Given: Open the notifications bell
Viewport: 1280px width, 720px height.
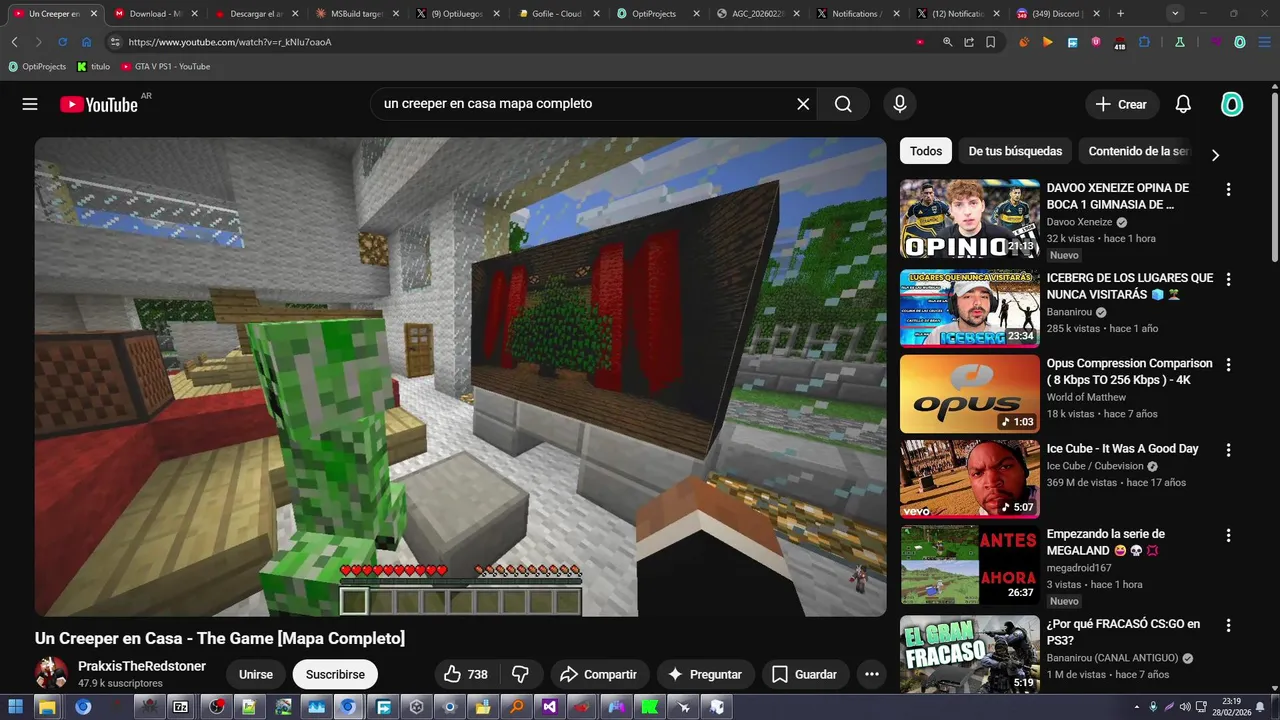Looking at the screenshot, I should [1183, 104].
